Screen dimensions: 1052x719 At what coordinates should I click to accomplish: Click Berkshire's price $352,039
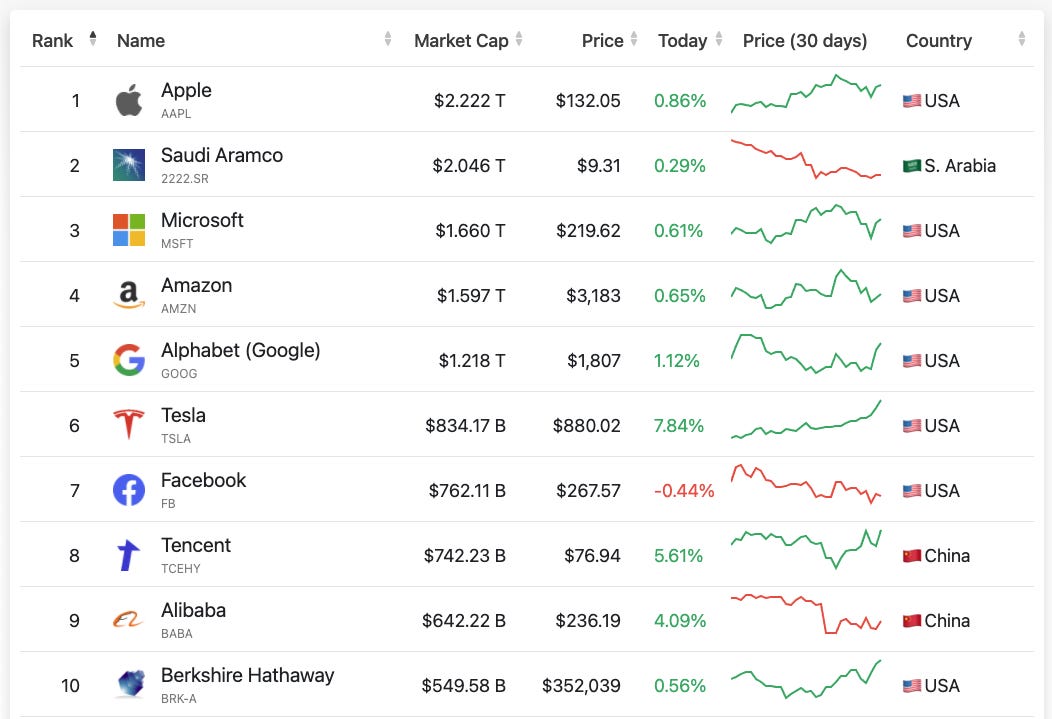[x=581, y=686]
